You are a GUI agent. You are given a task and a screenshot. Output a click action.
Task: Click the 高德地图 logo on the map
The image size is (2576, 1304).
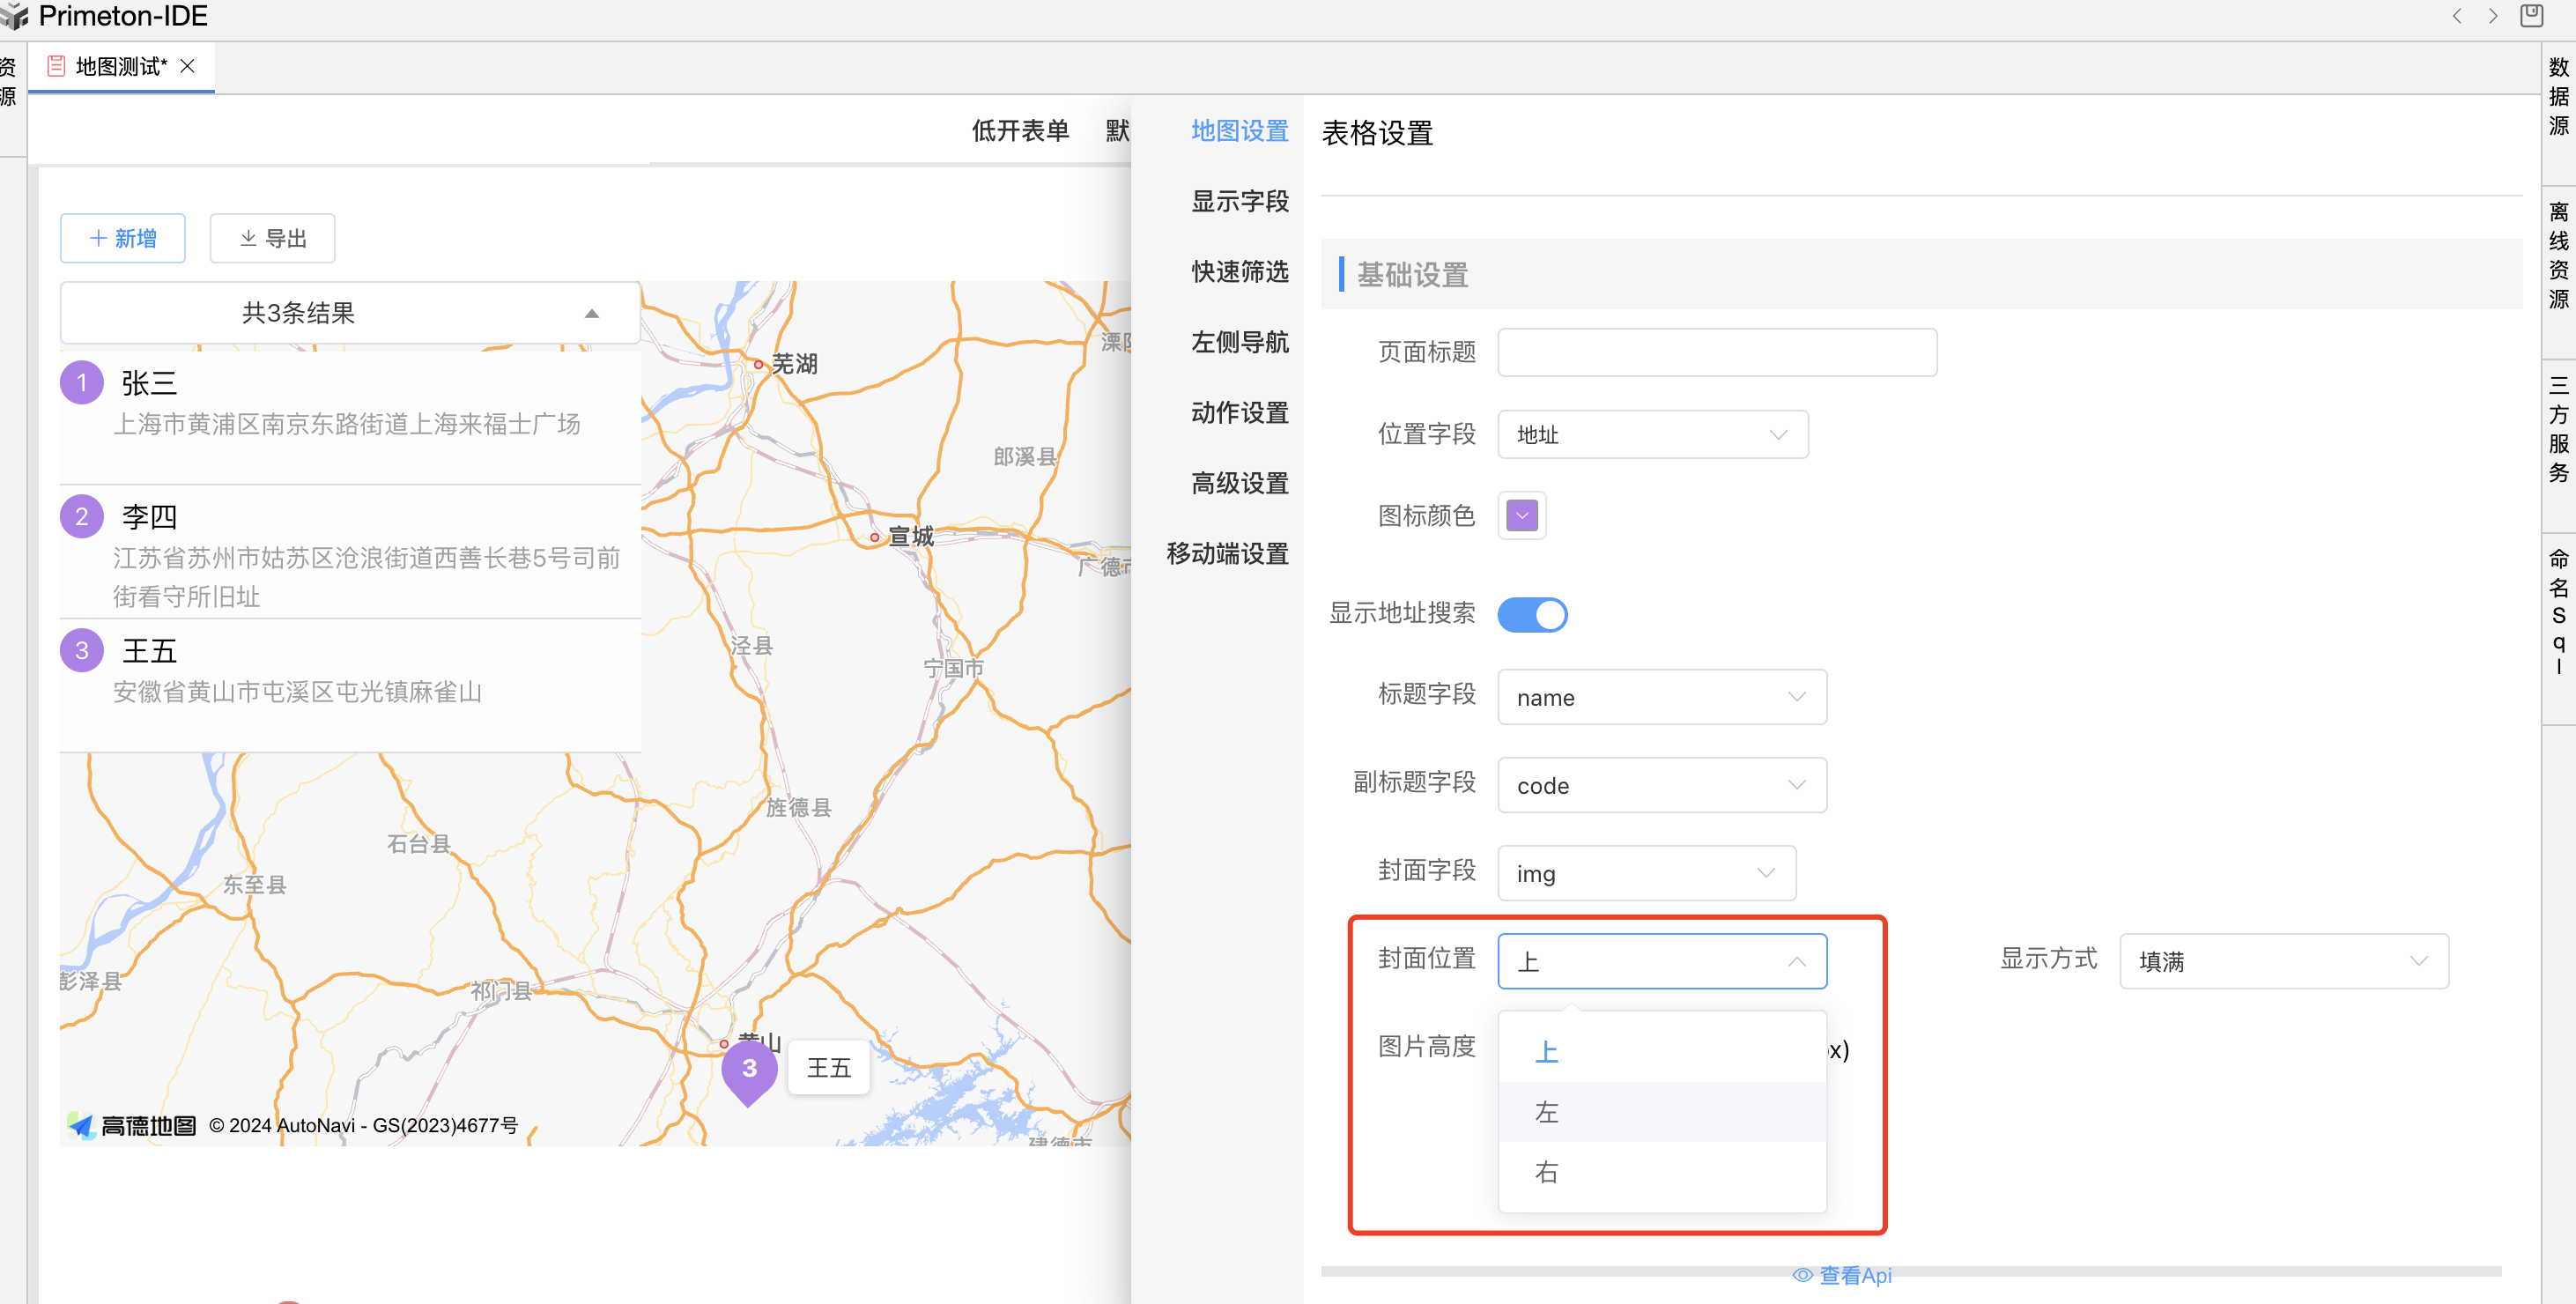coord(132,1125)
